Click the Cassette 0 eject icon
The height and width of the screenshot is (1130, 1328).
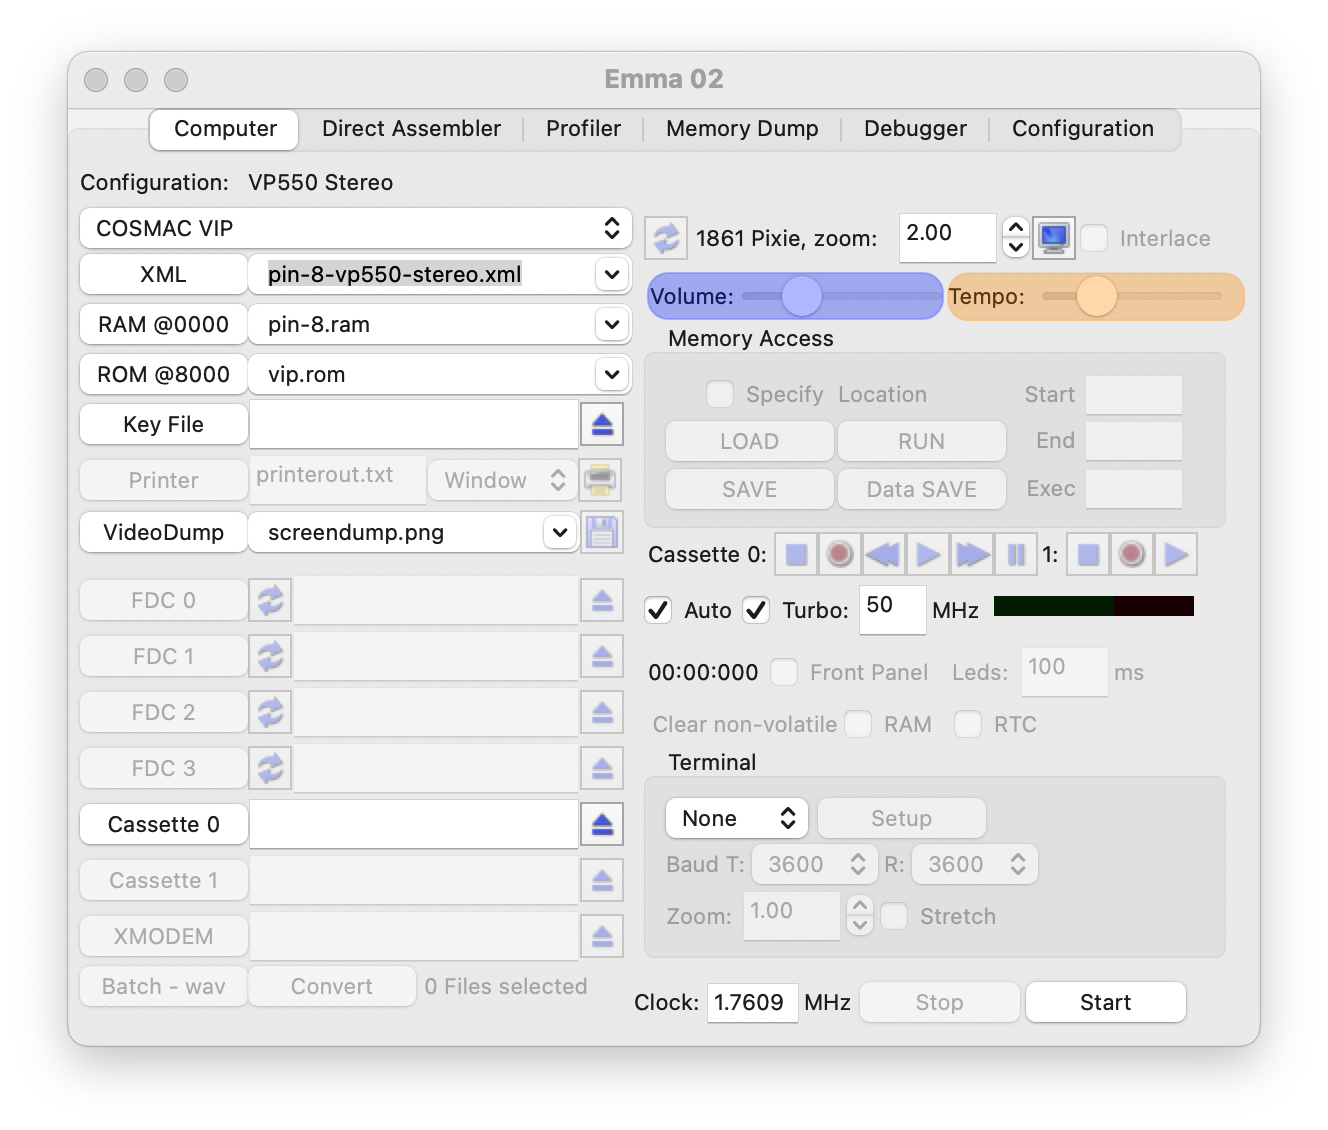pos(602,824)
